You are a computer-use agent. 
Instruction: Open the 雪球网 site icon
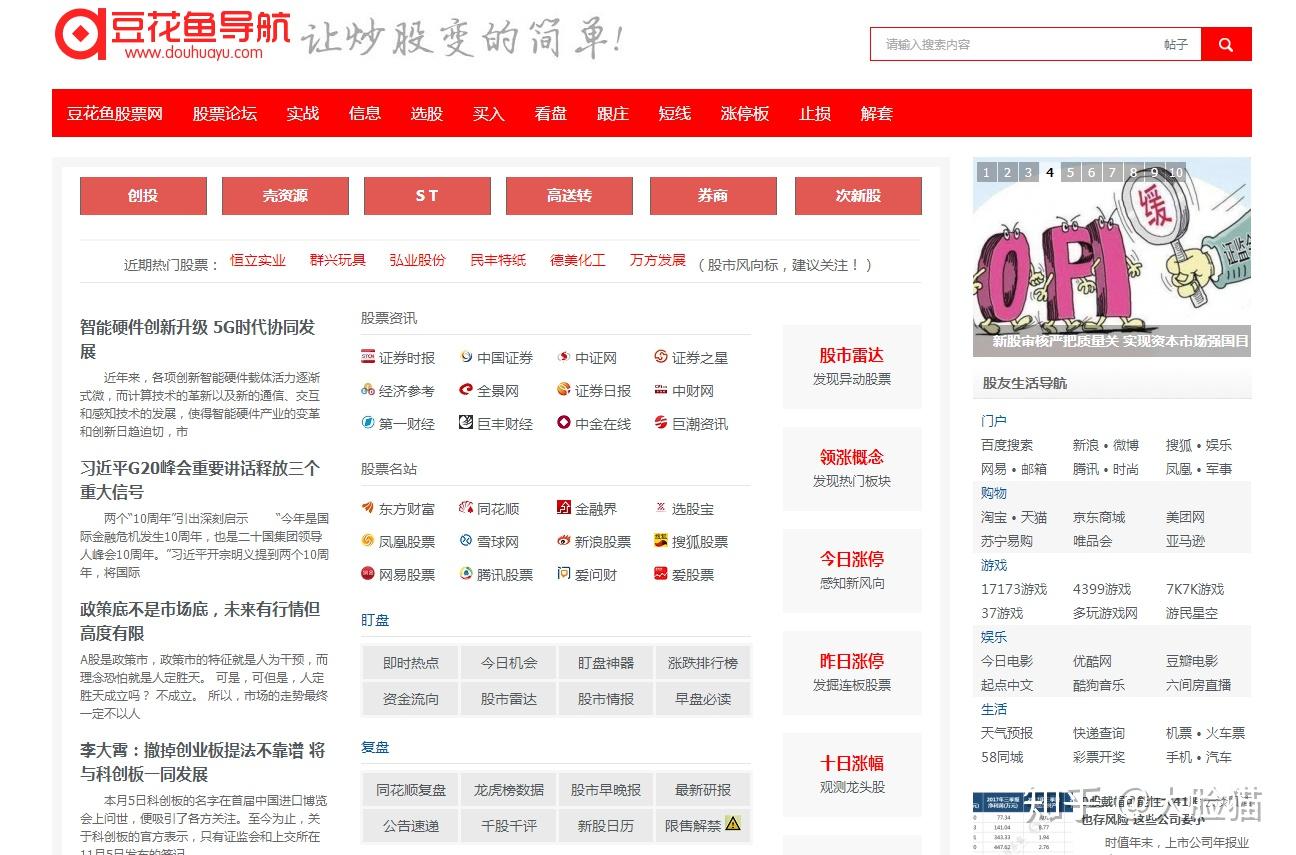pyautogui.click(x=466, y=541)
